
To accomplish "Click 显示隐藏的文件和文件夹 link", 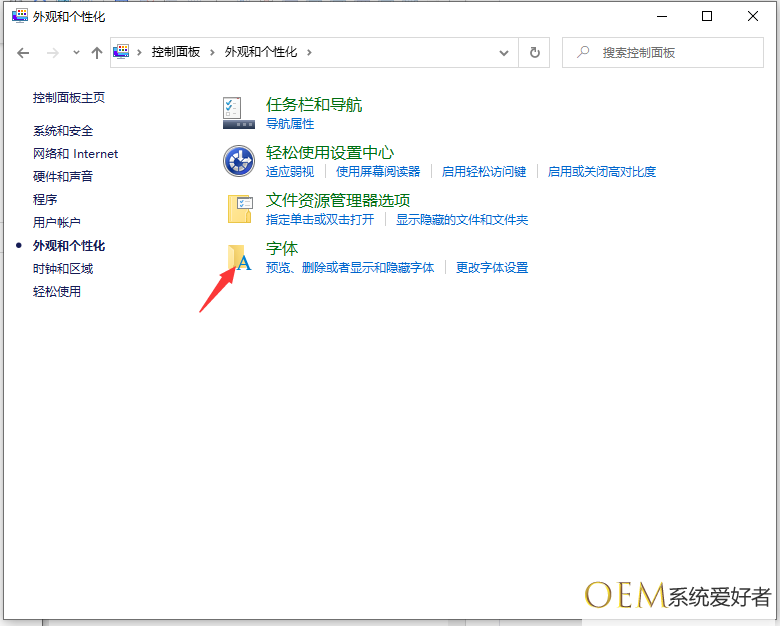I will point(462,220).
